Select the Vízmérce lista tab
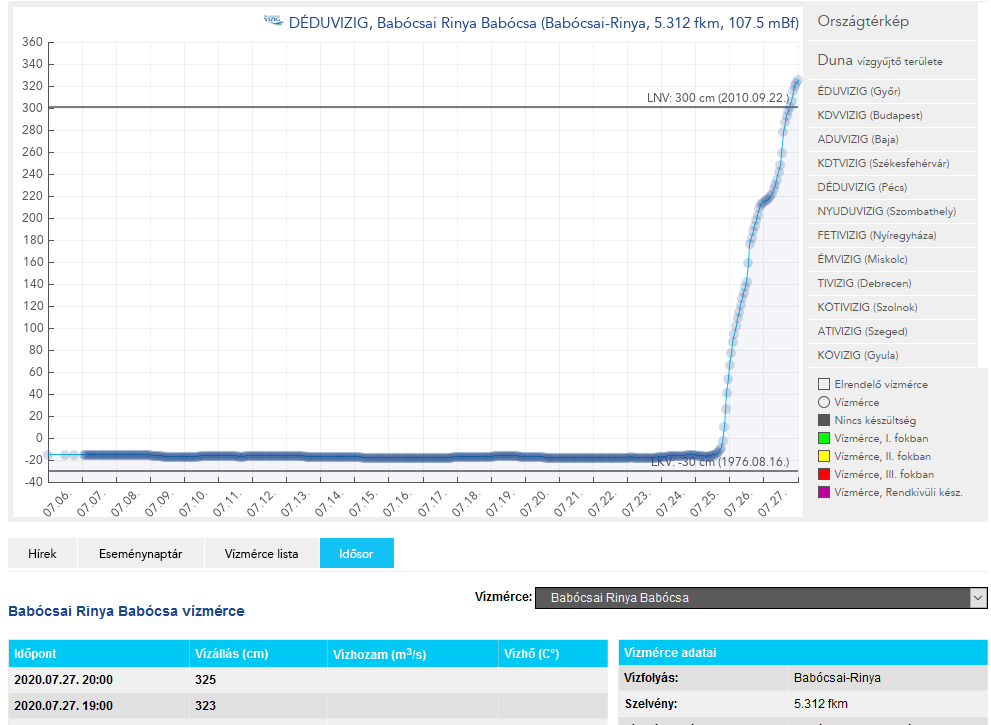Image resolution: width=991 pixels, height=725 pixels. click(x=261, y=553)
